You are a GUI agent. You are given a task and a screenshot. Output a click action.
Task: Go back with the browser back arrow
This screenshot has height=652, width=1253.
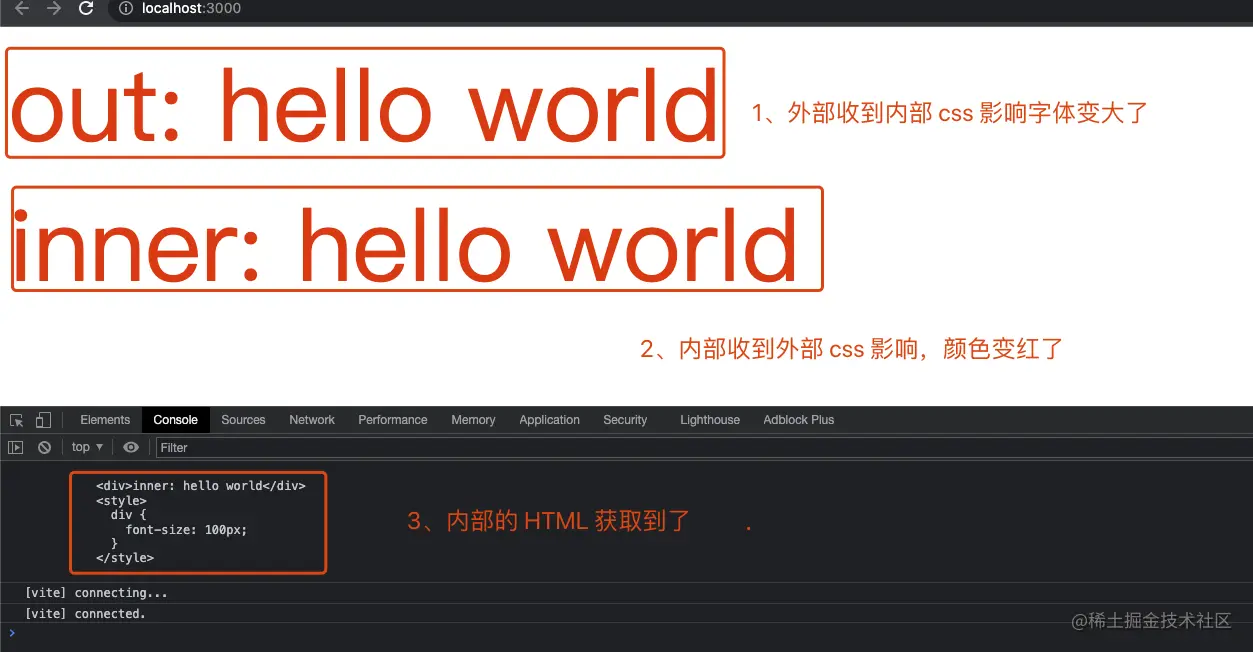[22, 8]
